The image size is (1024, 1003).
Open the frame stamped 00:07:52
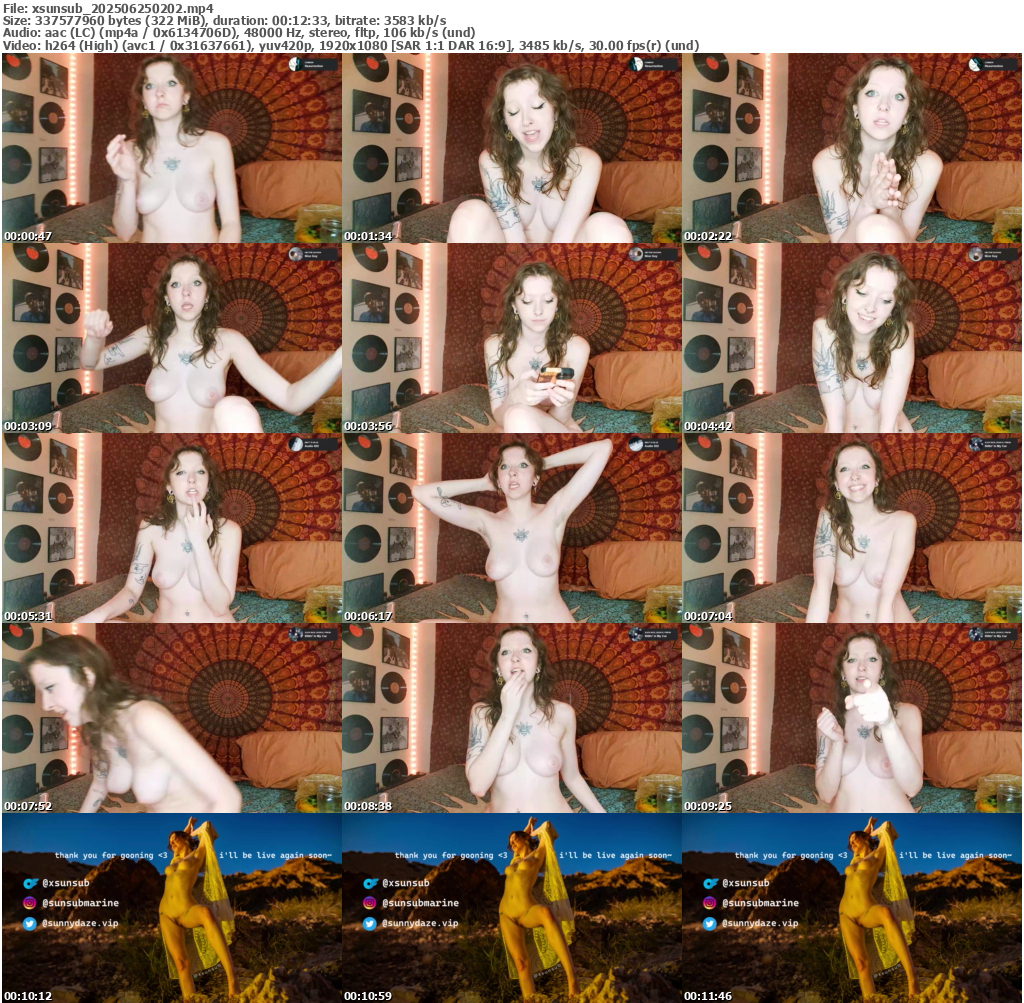[172, 718]
